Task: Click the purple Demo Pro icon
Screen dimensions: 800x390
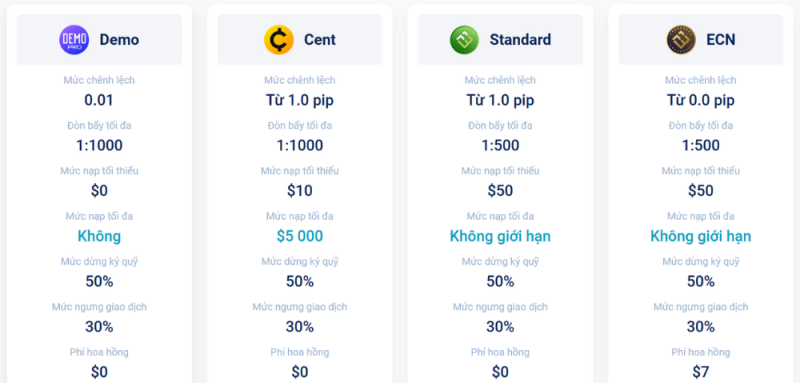Action: pos(74,40)
